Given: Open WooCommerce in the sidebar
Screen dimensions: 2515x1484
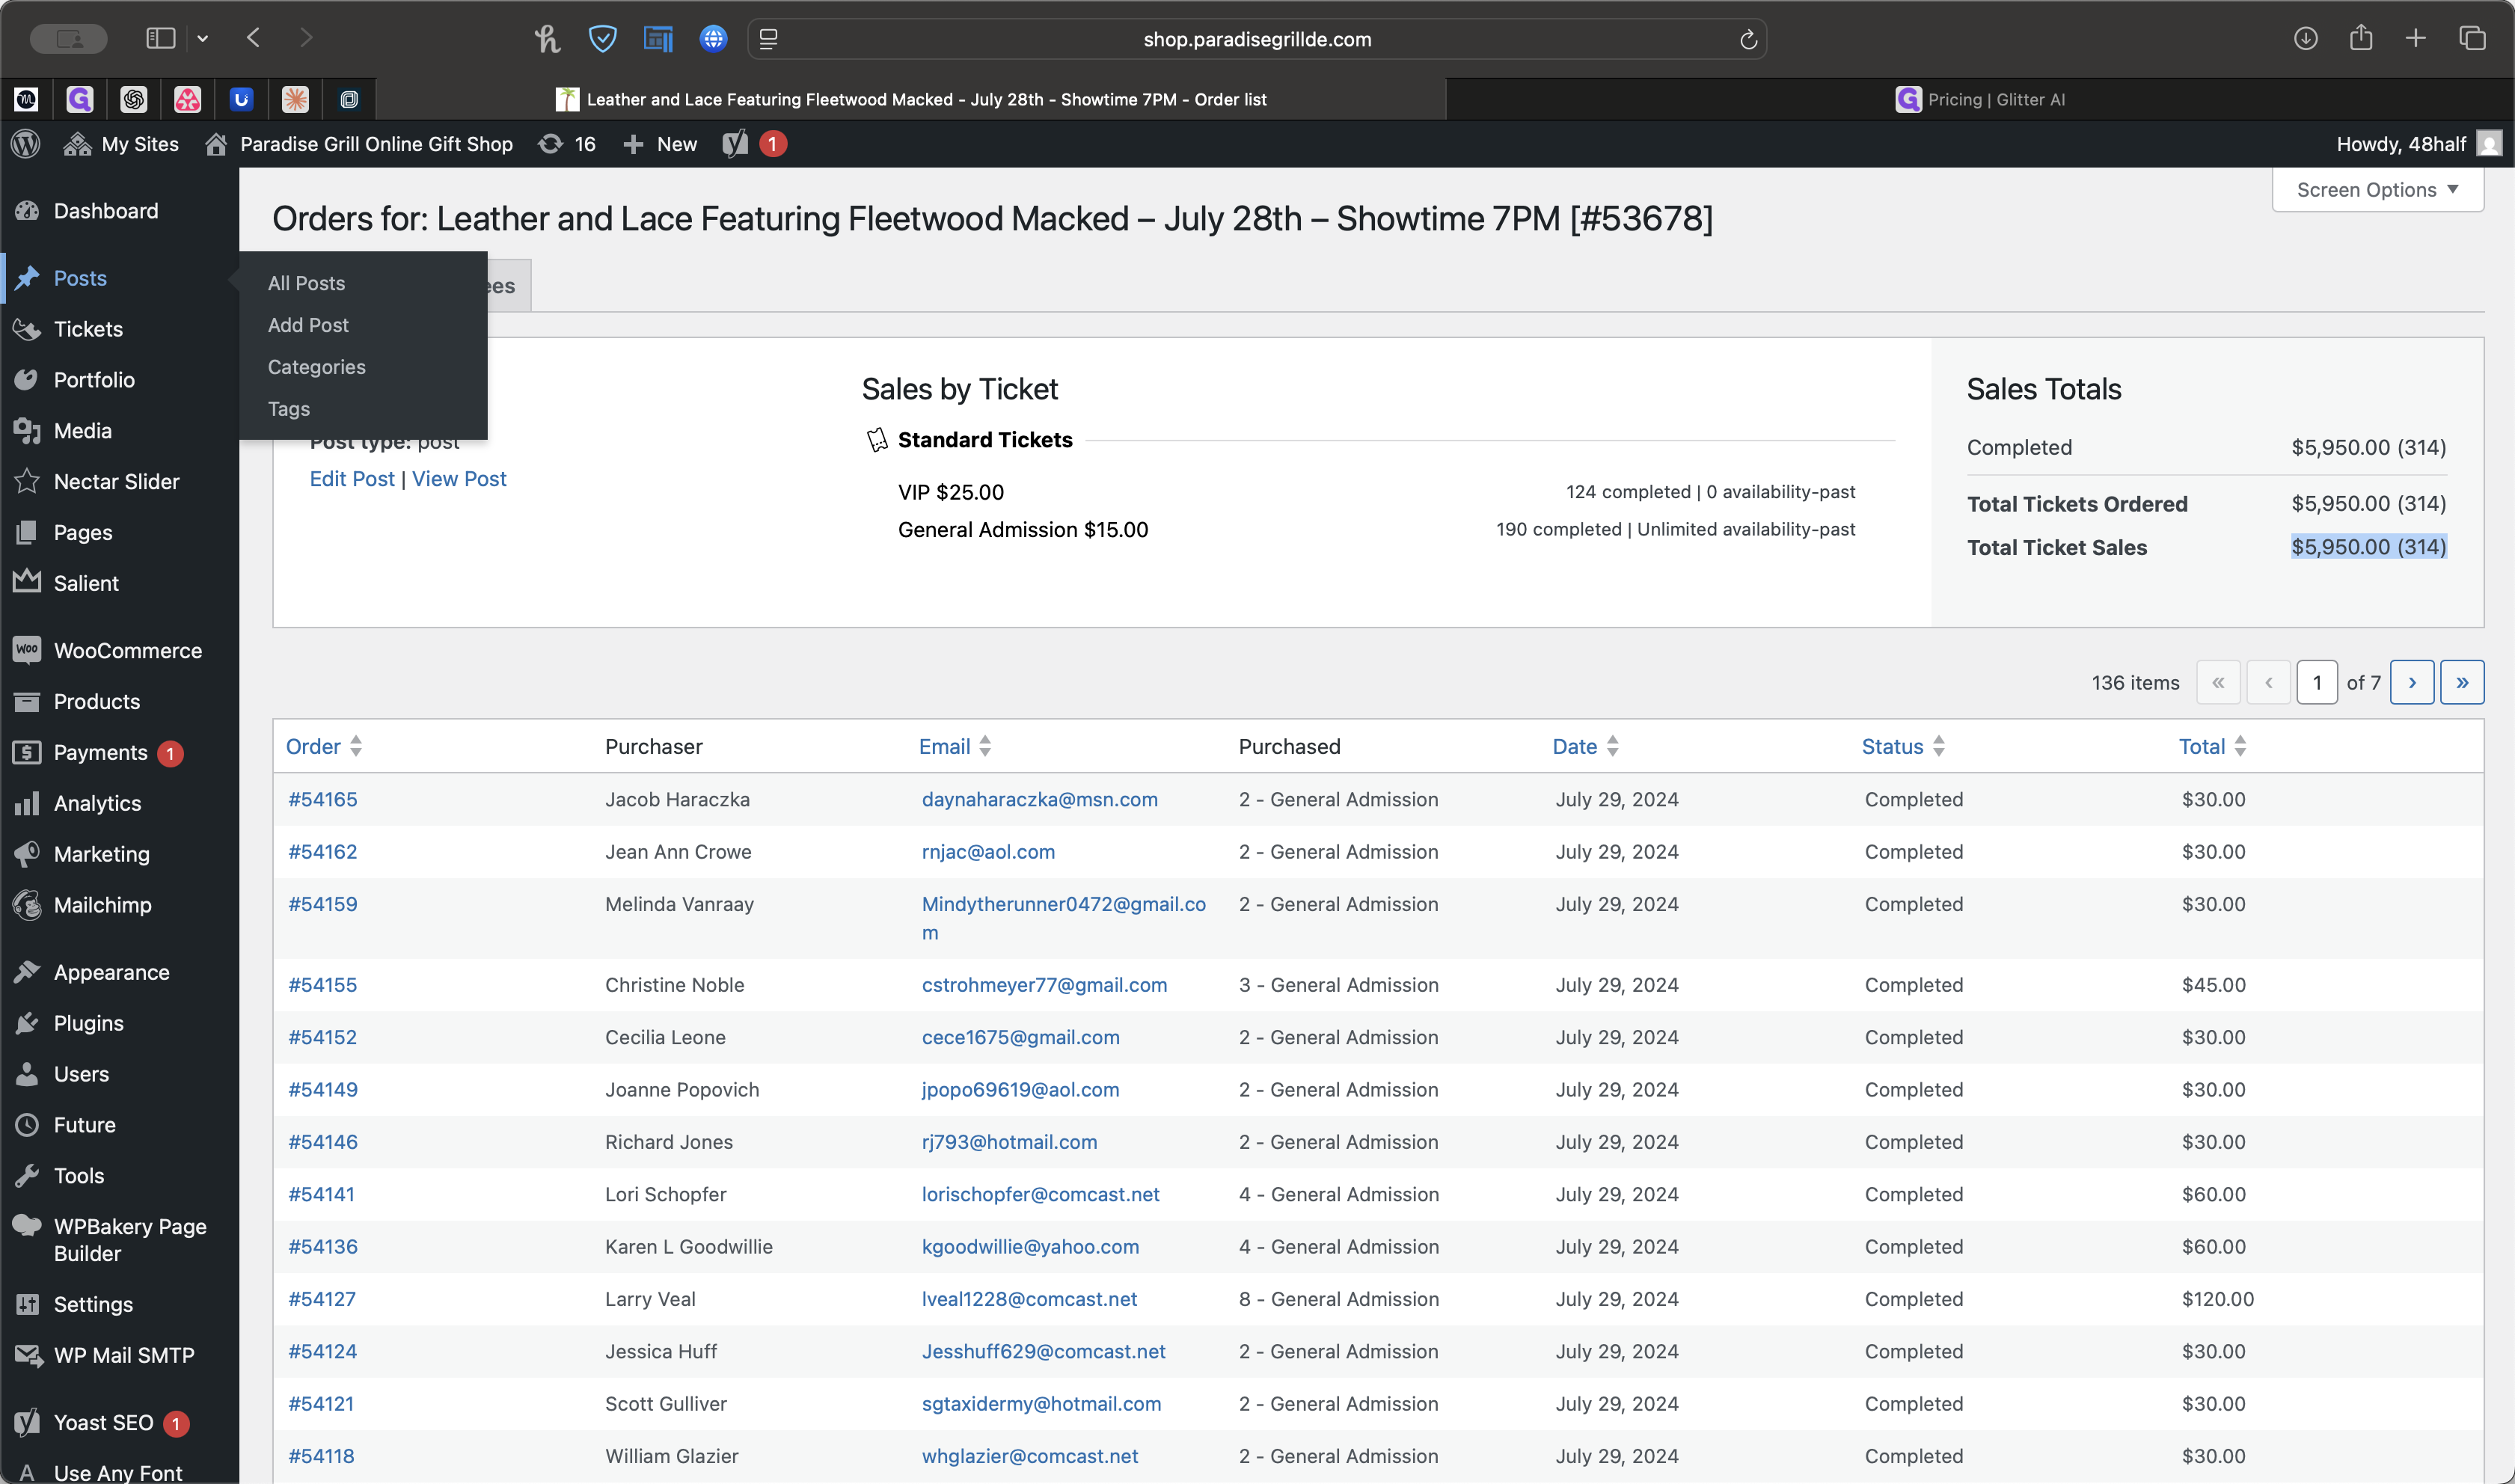Looking at the screenshot, I should pos(127,651).
